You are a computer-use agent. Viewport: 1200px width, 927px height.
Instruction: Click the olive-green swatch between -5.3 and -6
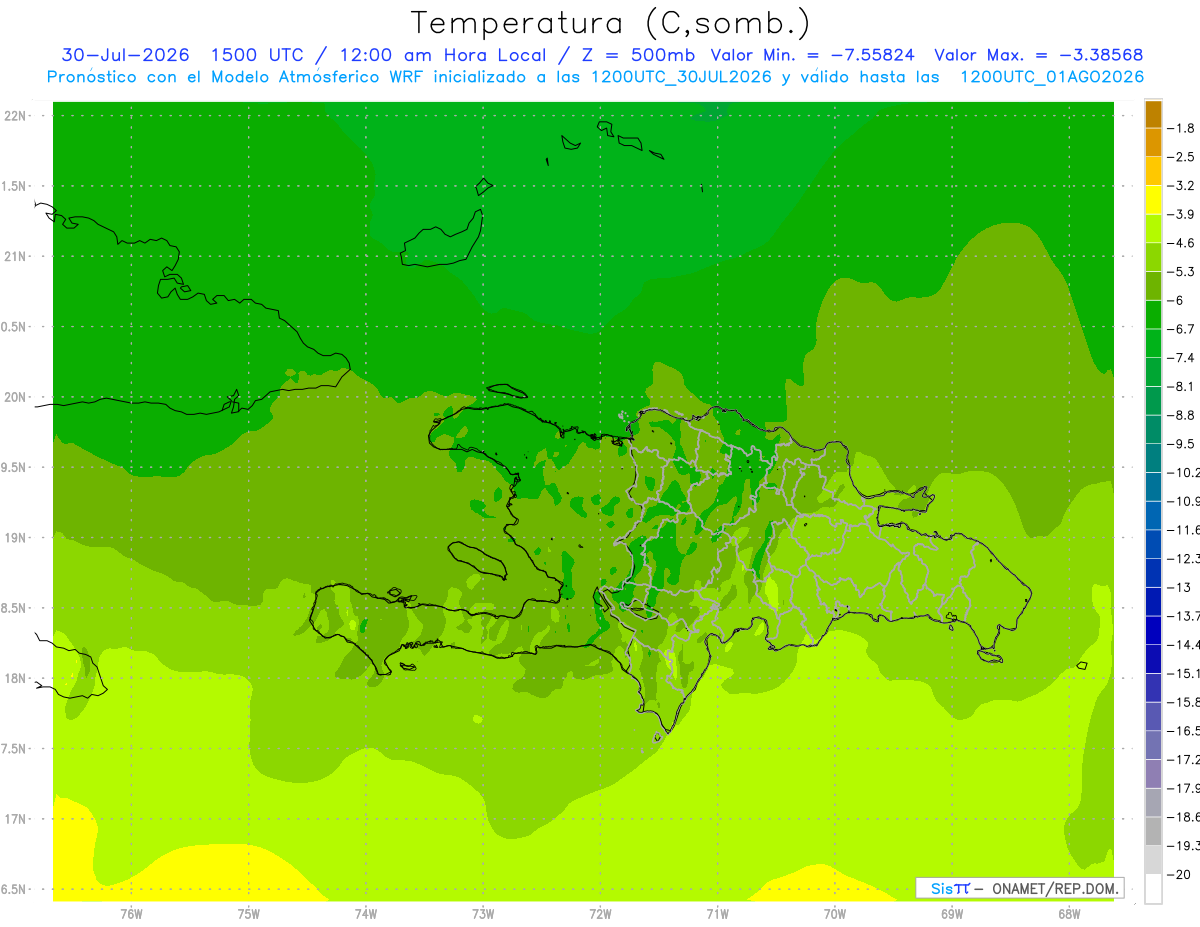click(1153, 286)
